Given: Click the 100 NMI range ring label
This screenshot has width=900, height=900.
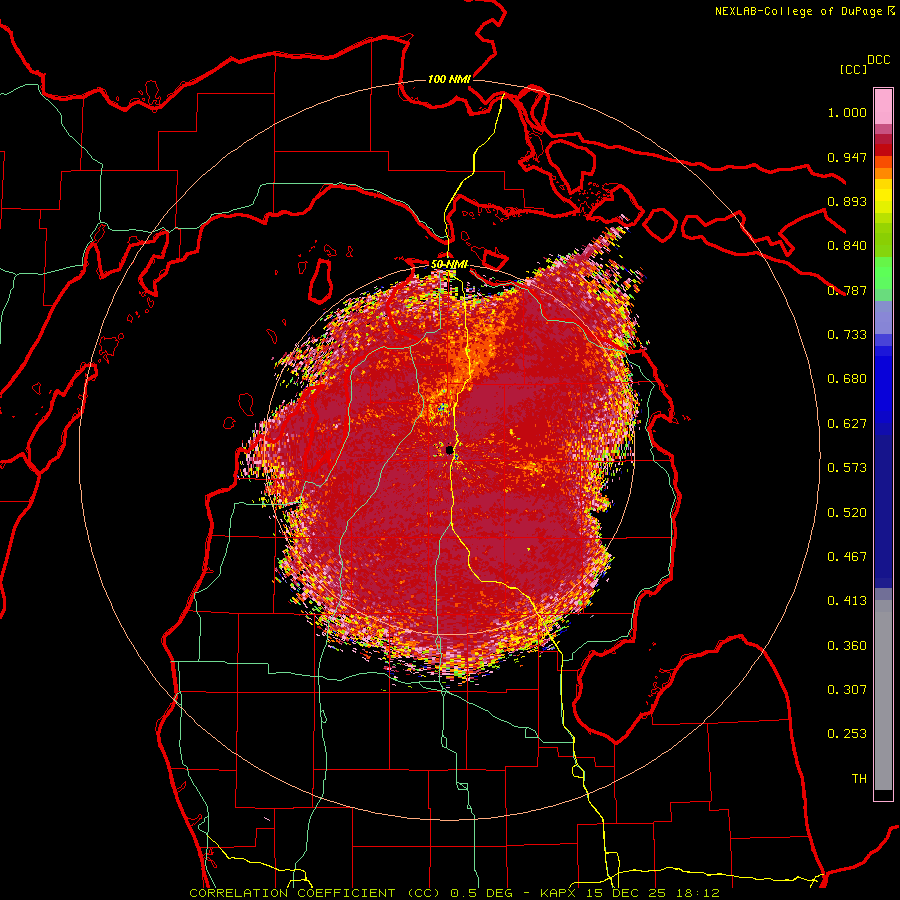Looking at the screenshot, I should 449,79.
